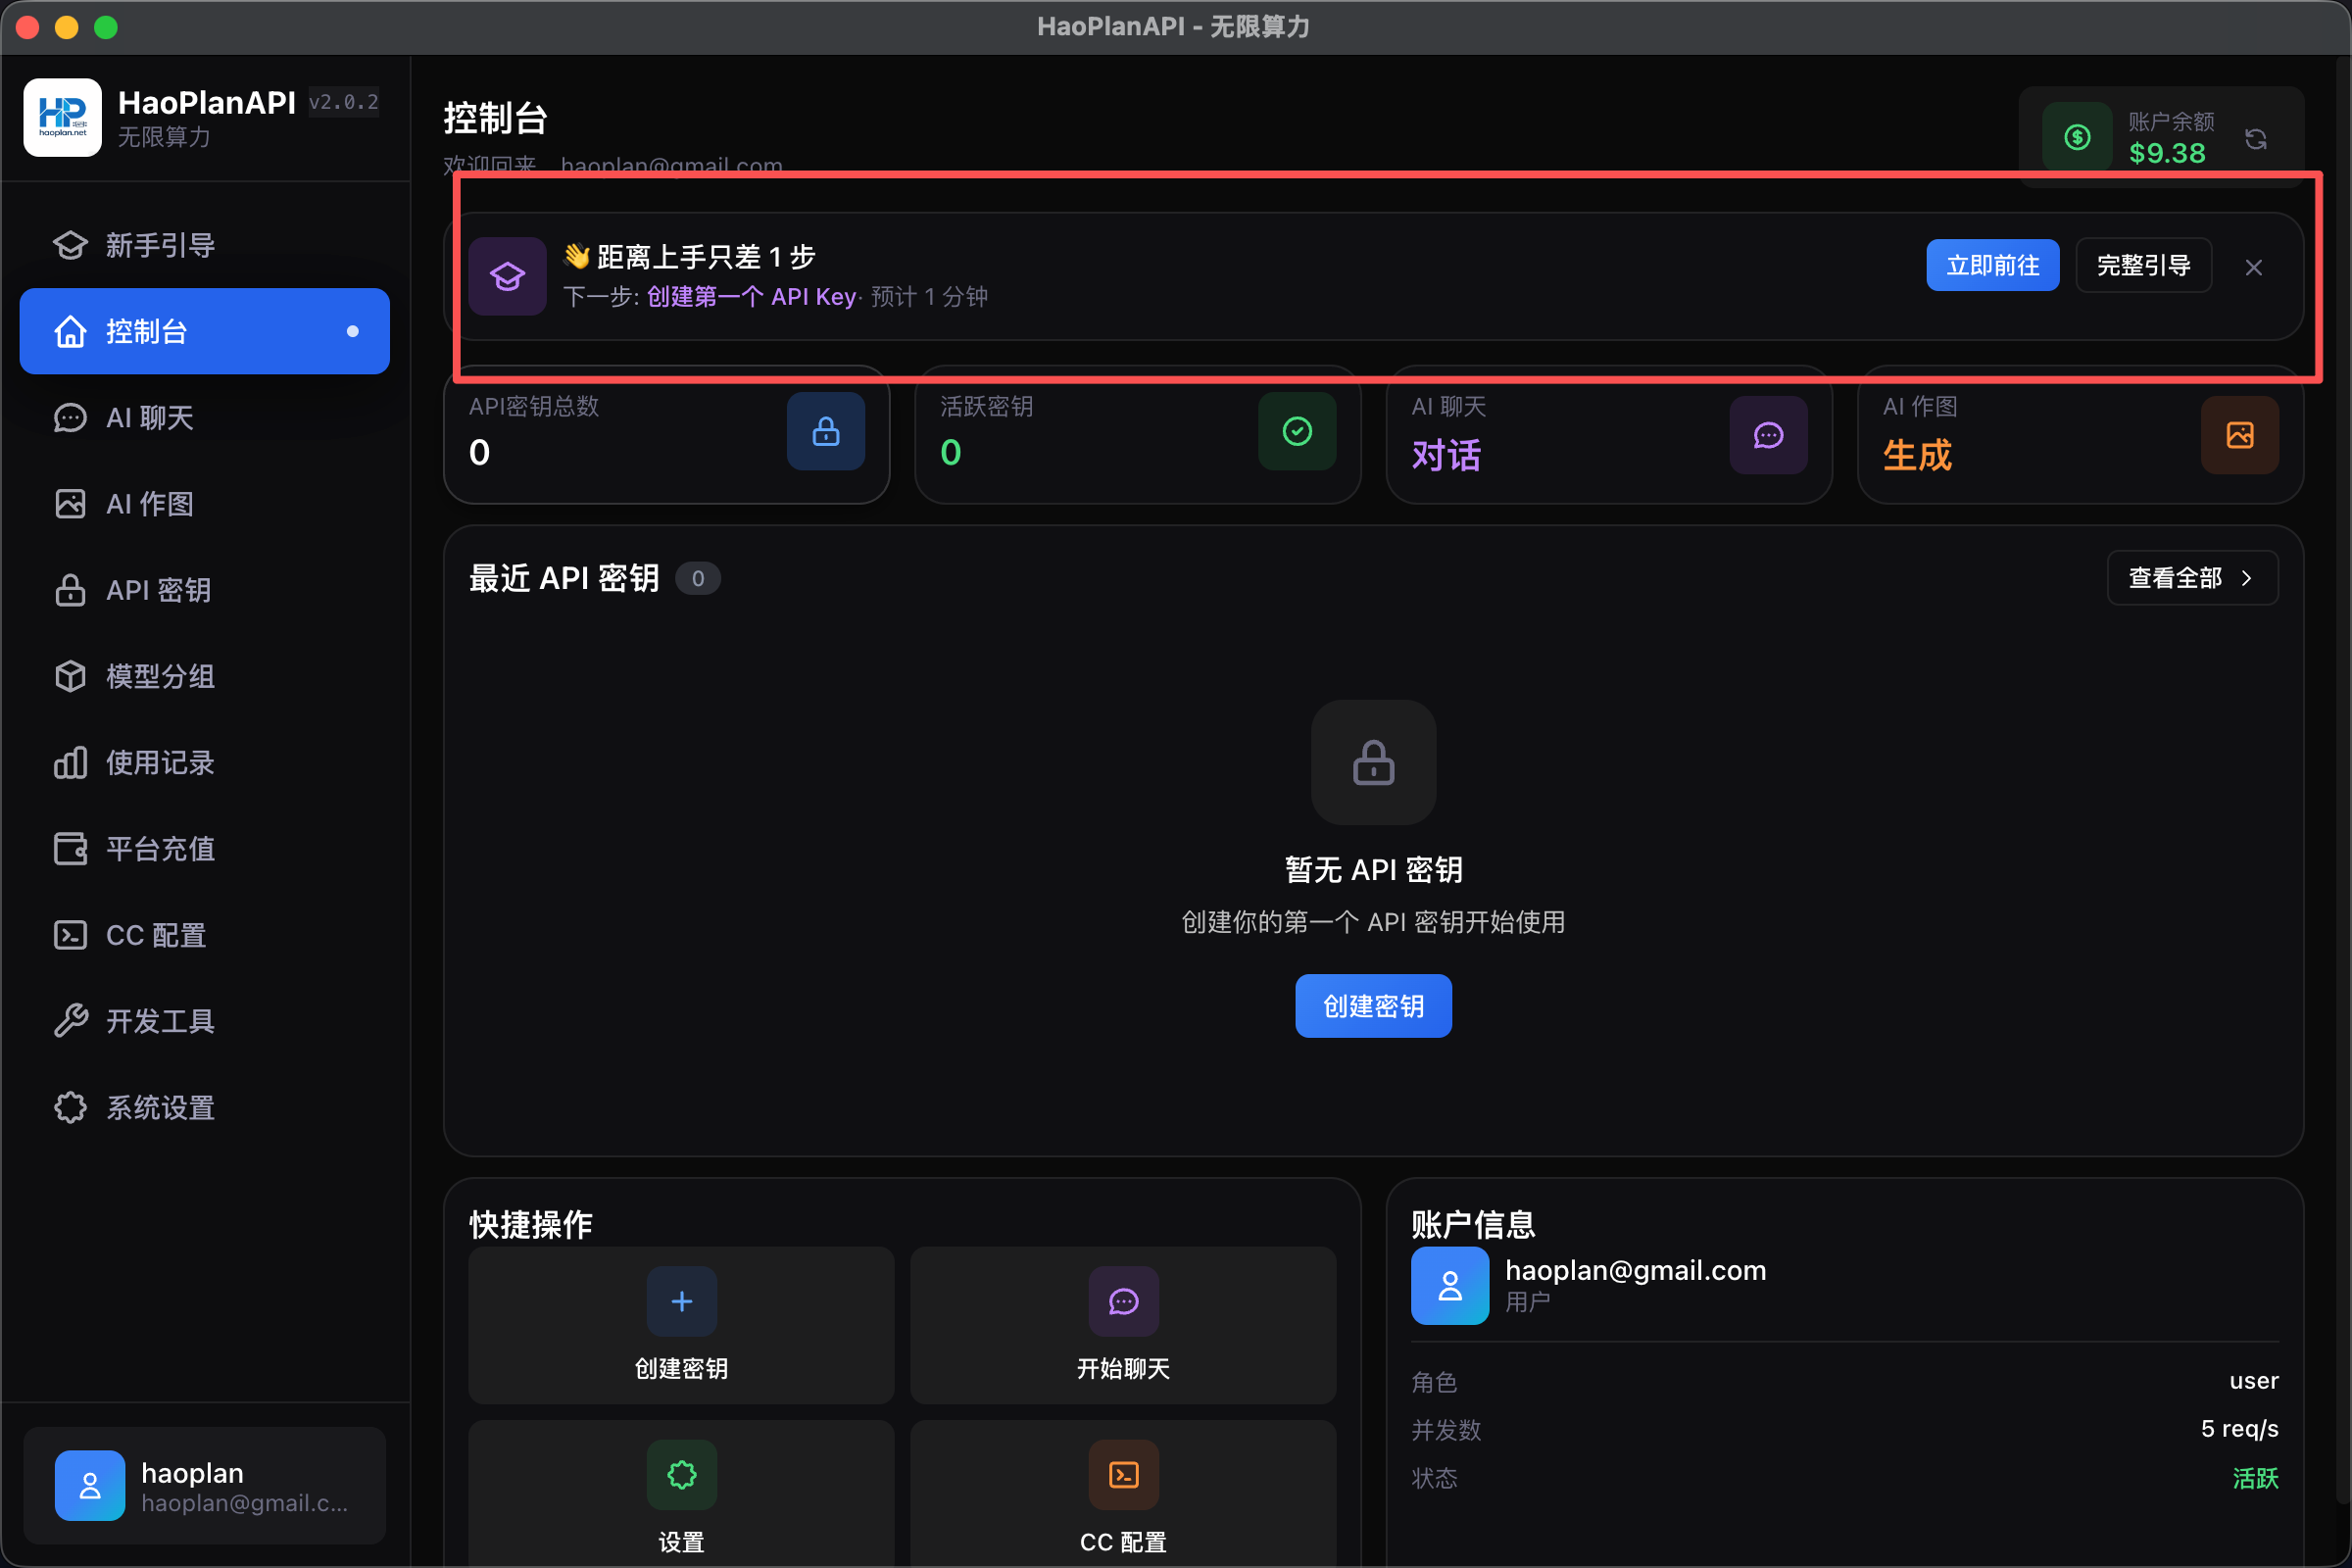Click the 设置 quick action gear icon
Viewport: 2352px width, 1568px height.
coord(681,1474)
